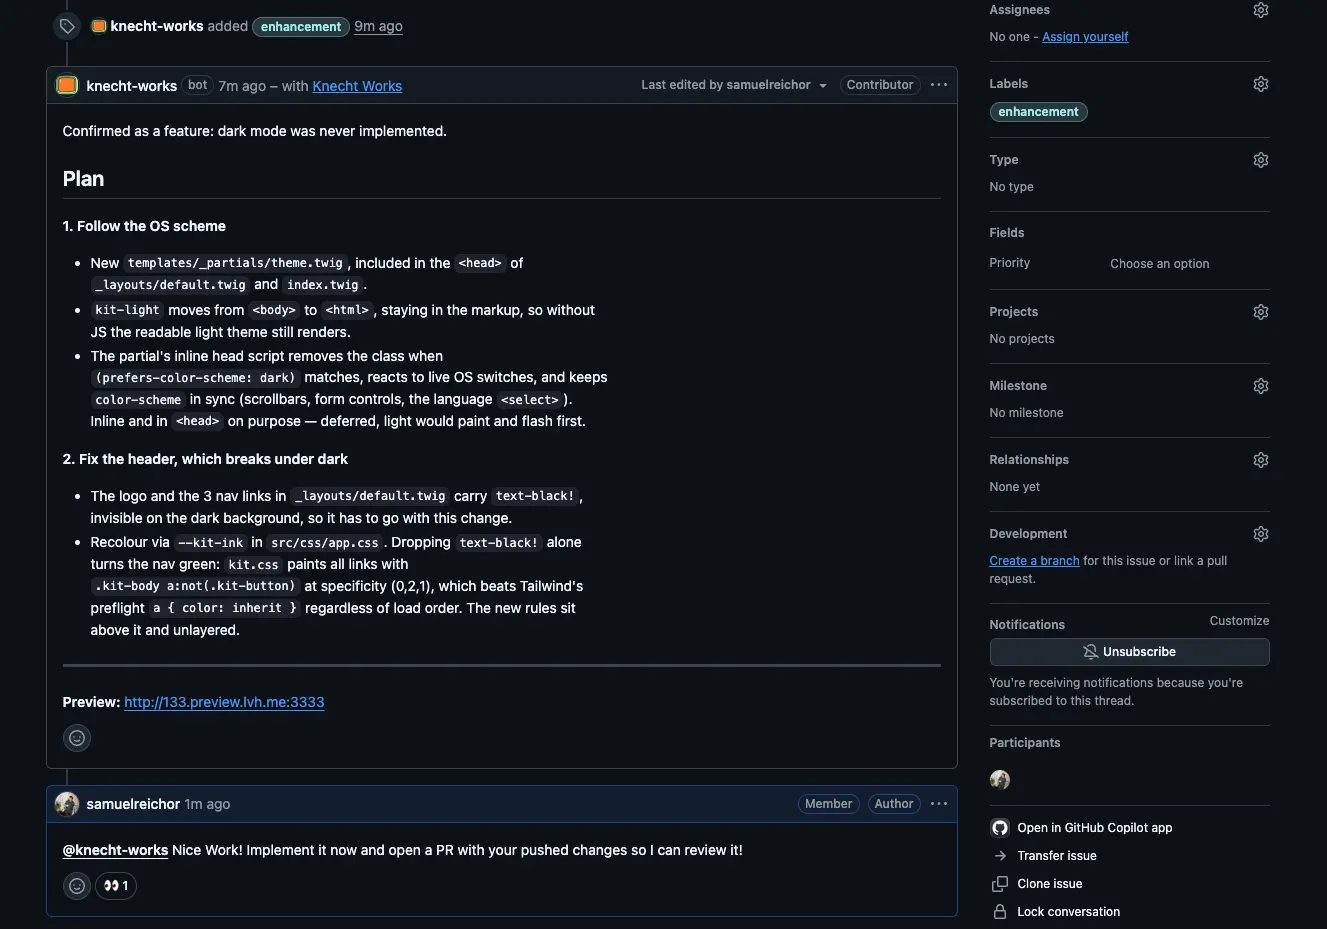Click the Member badge
1327x929 pixels.
[828, 804]
